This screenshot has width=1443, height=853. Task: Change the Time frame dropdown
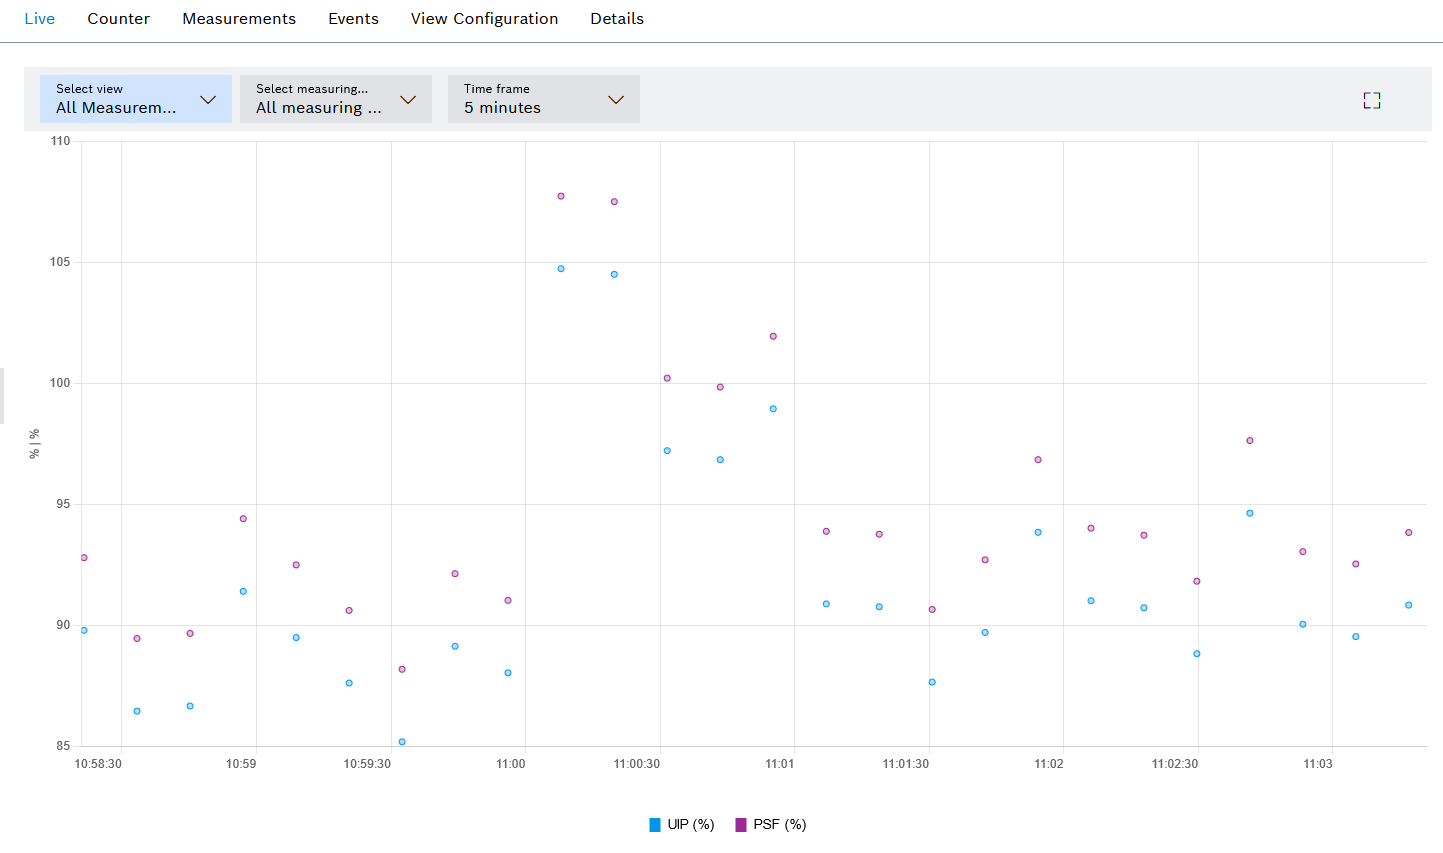click(544, 99)
